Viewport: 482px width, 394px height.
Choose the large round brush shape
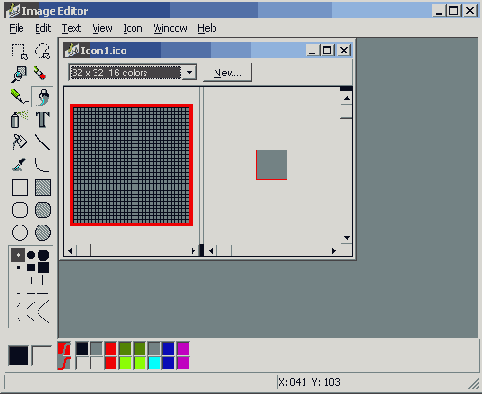(x=43, y=255)
